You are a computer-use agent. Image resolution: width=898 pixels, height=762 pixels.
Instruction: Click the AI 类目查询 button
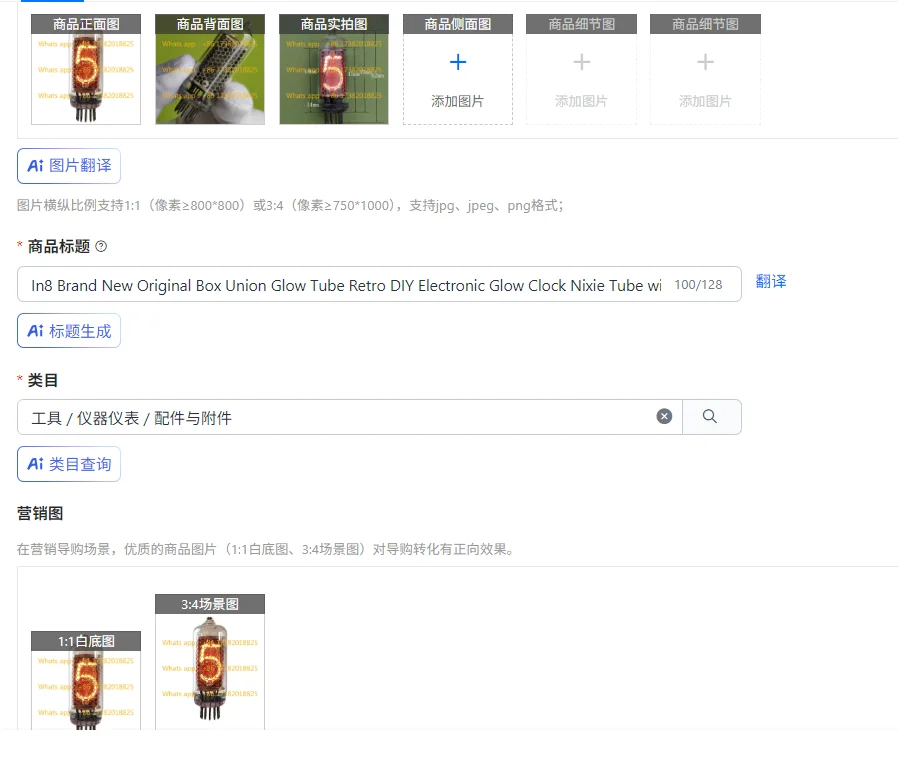69,464
